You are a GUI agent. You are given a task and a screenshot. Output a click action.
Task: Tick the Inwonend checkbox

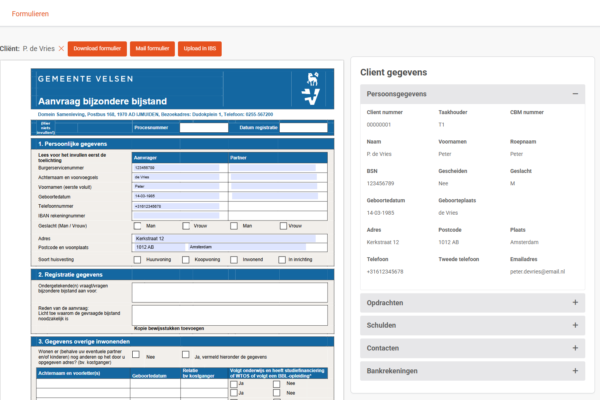(234, 260)
